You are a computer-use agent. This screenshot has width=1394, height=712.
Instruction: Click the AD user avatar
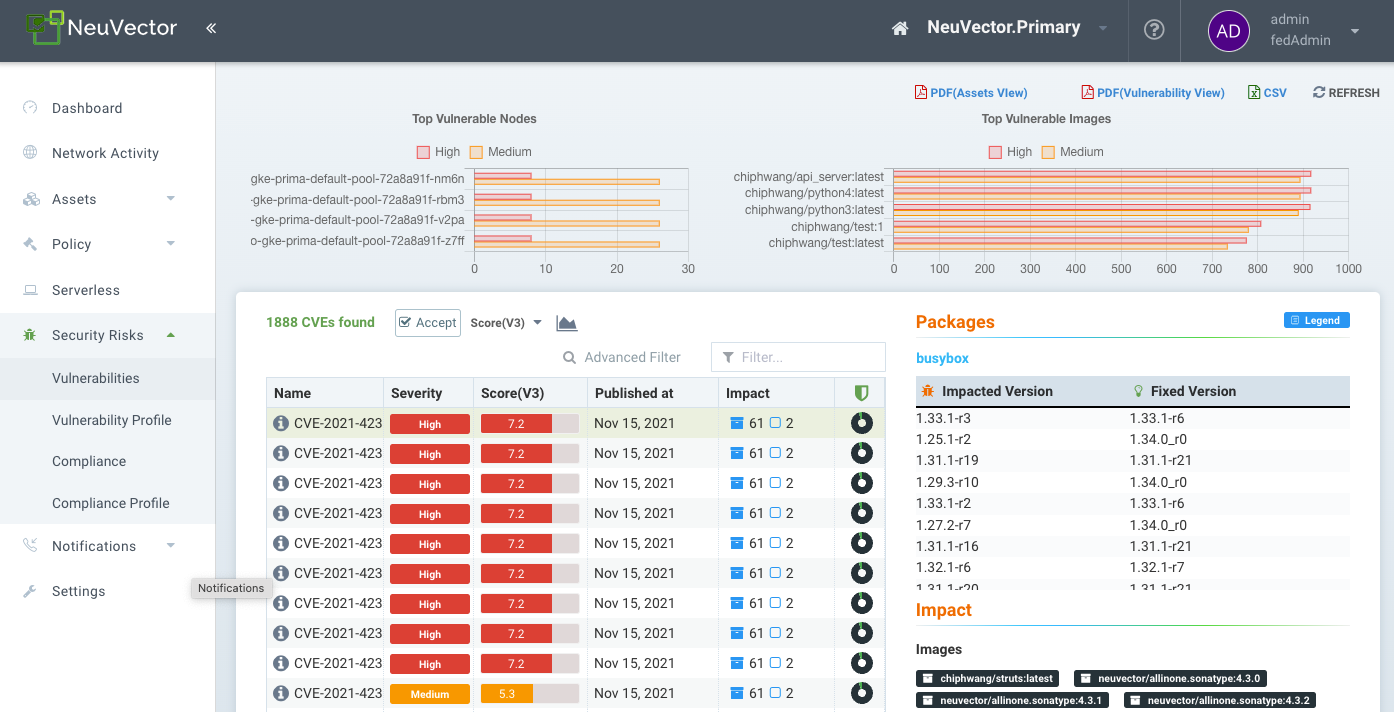pos(1228,31)
